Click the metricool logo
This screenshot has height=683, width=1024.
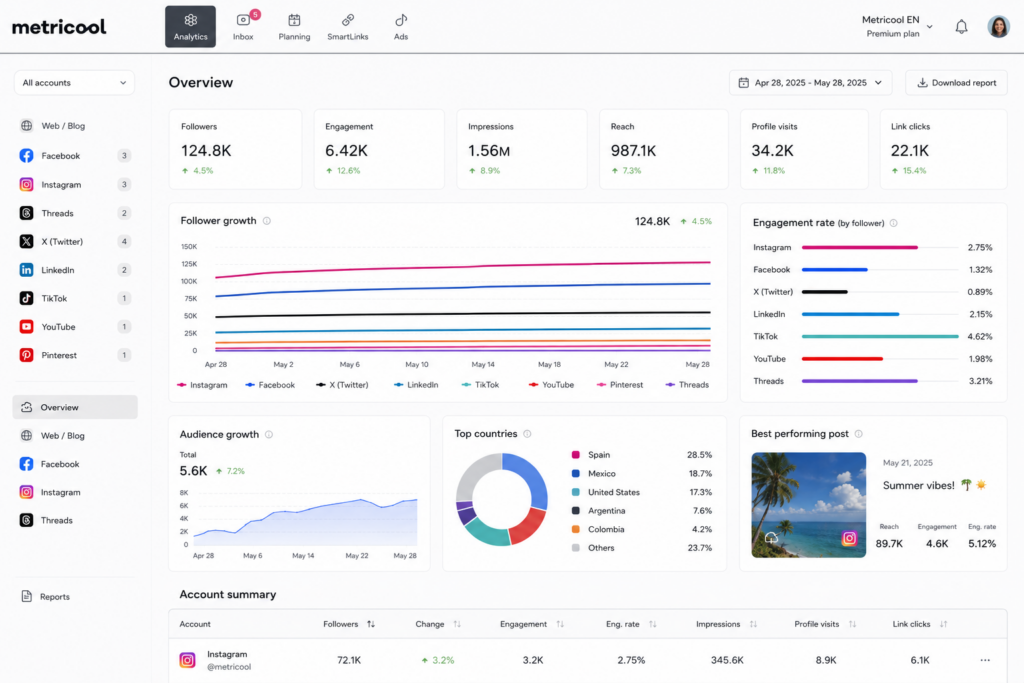[x=59, y=27]
